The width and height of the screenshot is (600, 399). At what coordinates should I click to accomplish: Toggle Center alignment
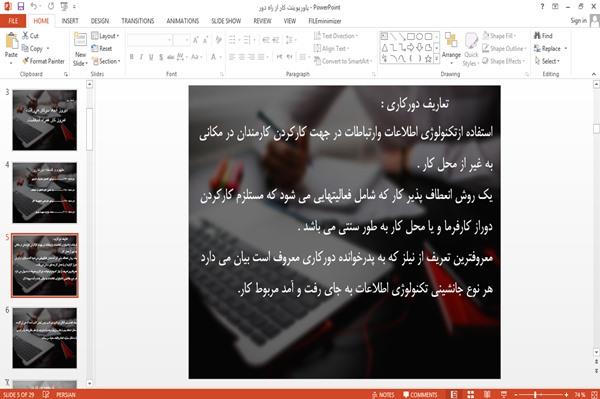coord(241,57)
